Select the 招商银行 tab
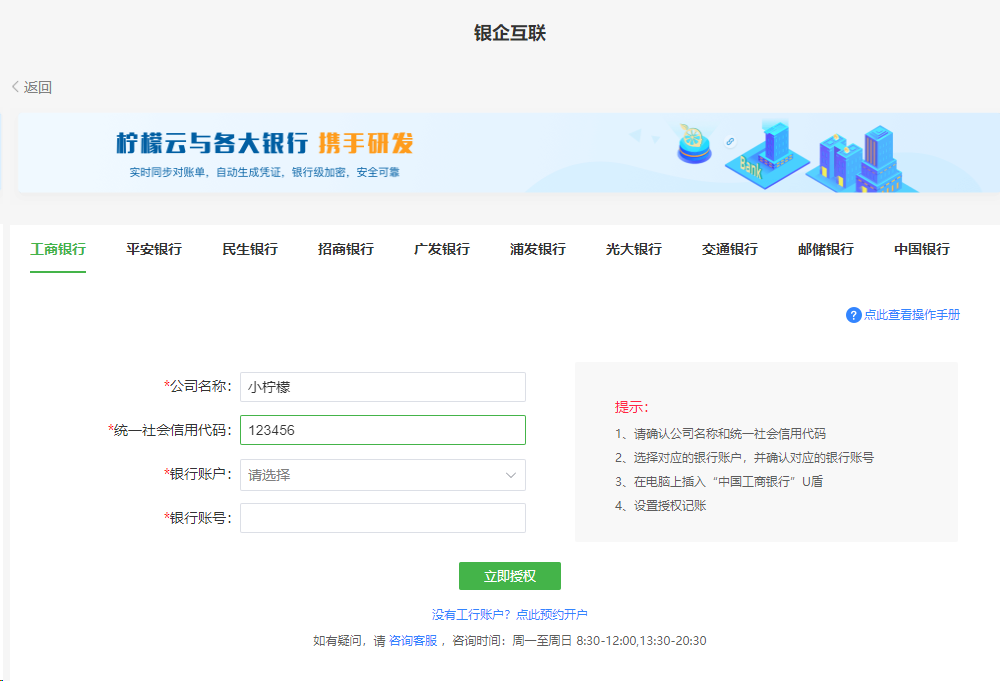Image resolution: width=1000 pixels, height=681 pixels. [345, 249]
